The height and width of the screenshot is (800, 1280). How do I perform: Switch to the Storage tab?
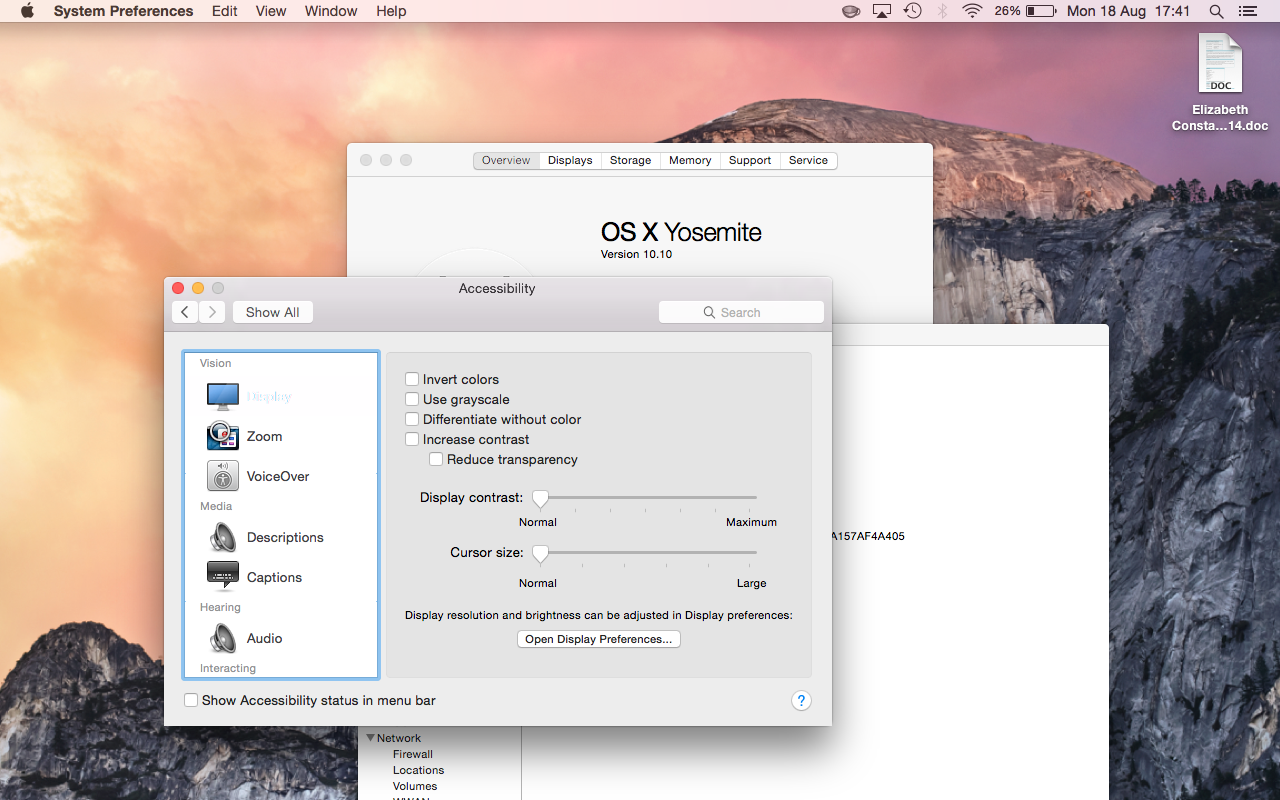coord(630,160)
